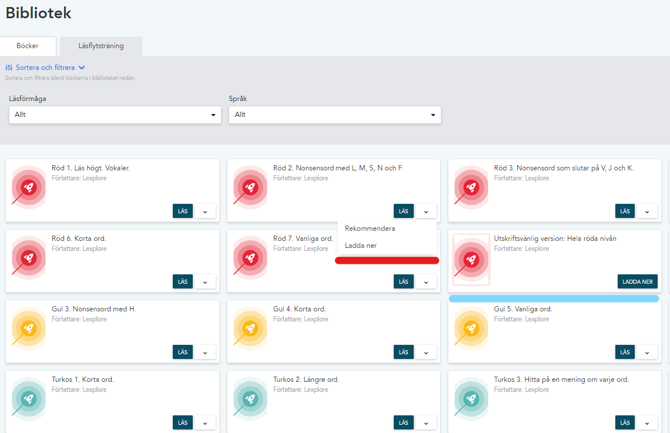Switch to the Läsflytsträning tab
Screen dimensions: 670x433
point(100,46)
